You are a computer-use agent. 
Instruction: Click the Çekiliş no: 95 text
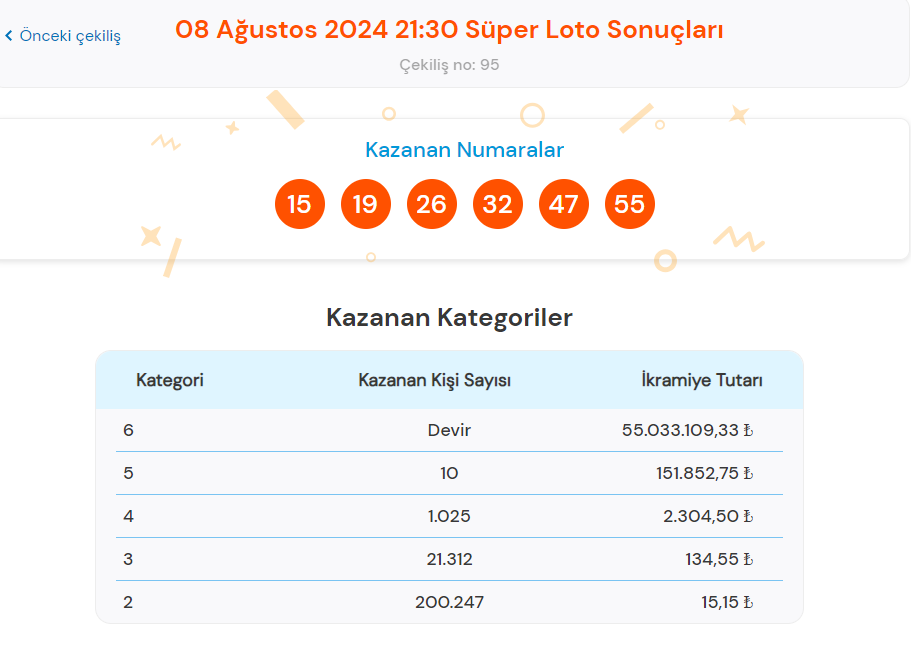coord(449,64)
